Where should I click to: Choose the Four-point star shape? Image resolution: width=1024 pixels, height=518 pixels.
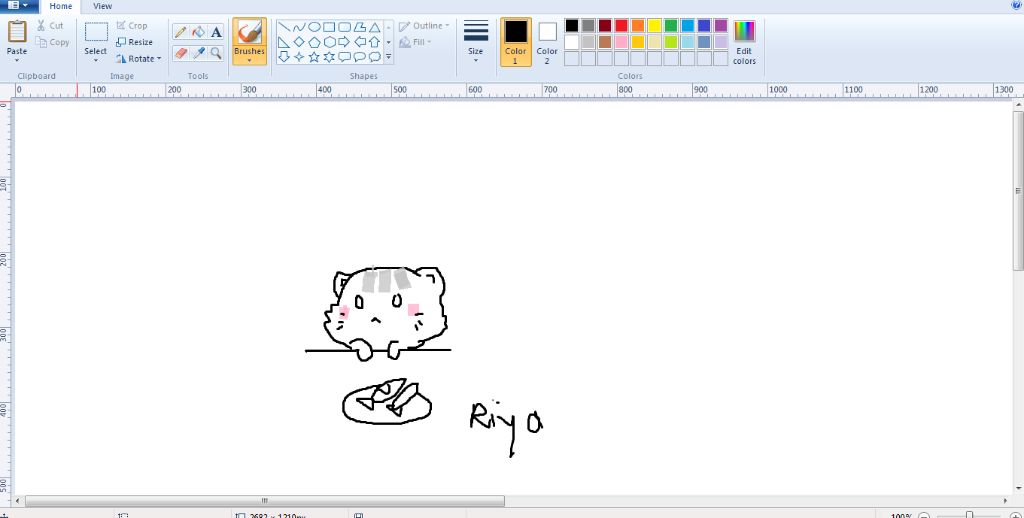point(299,57)
